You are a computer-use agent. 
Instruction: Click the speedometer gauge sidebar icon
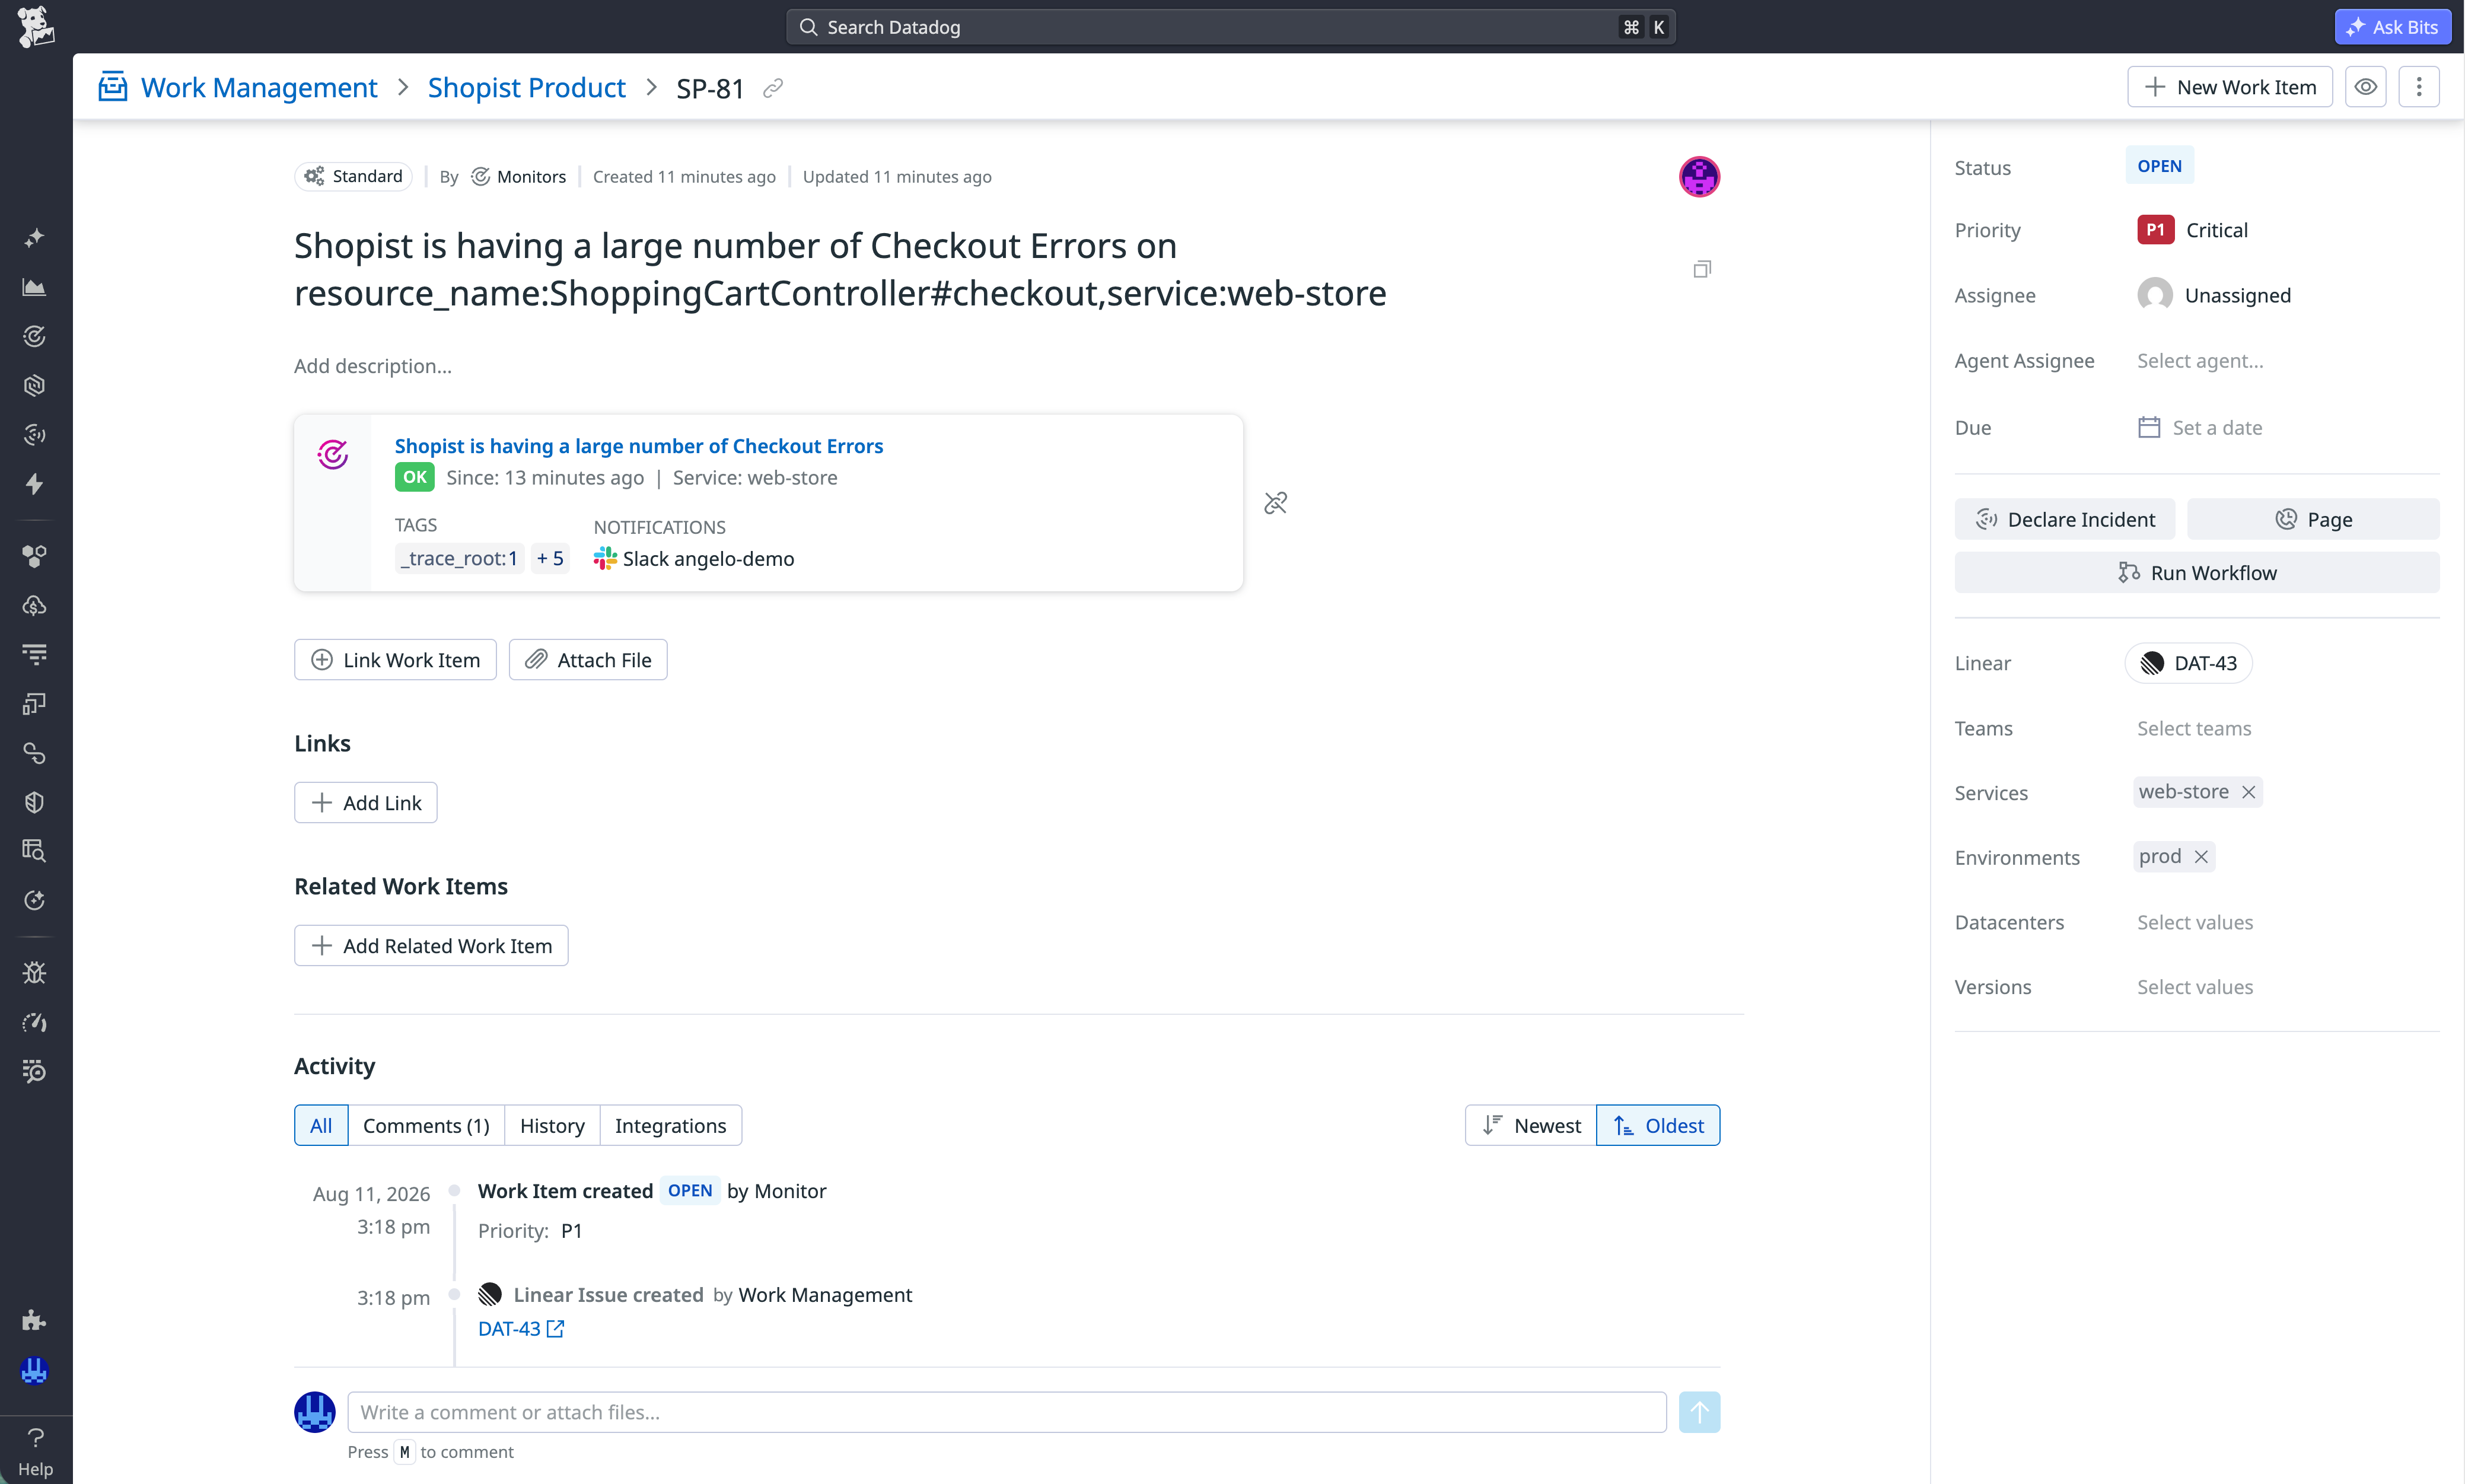[x=35, y=1022]
